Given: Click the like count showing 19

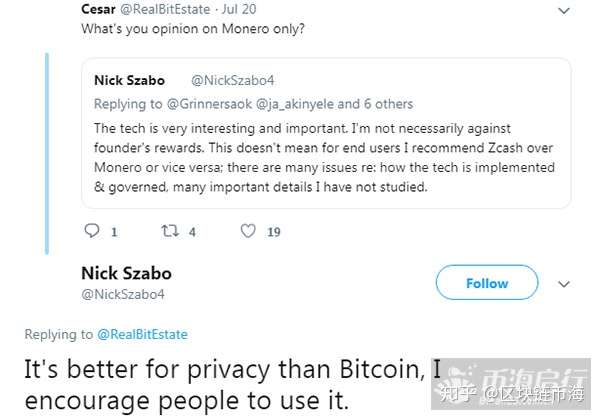Looking at the screenshot, I should click(274, 232).
